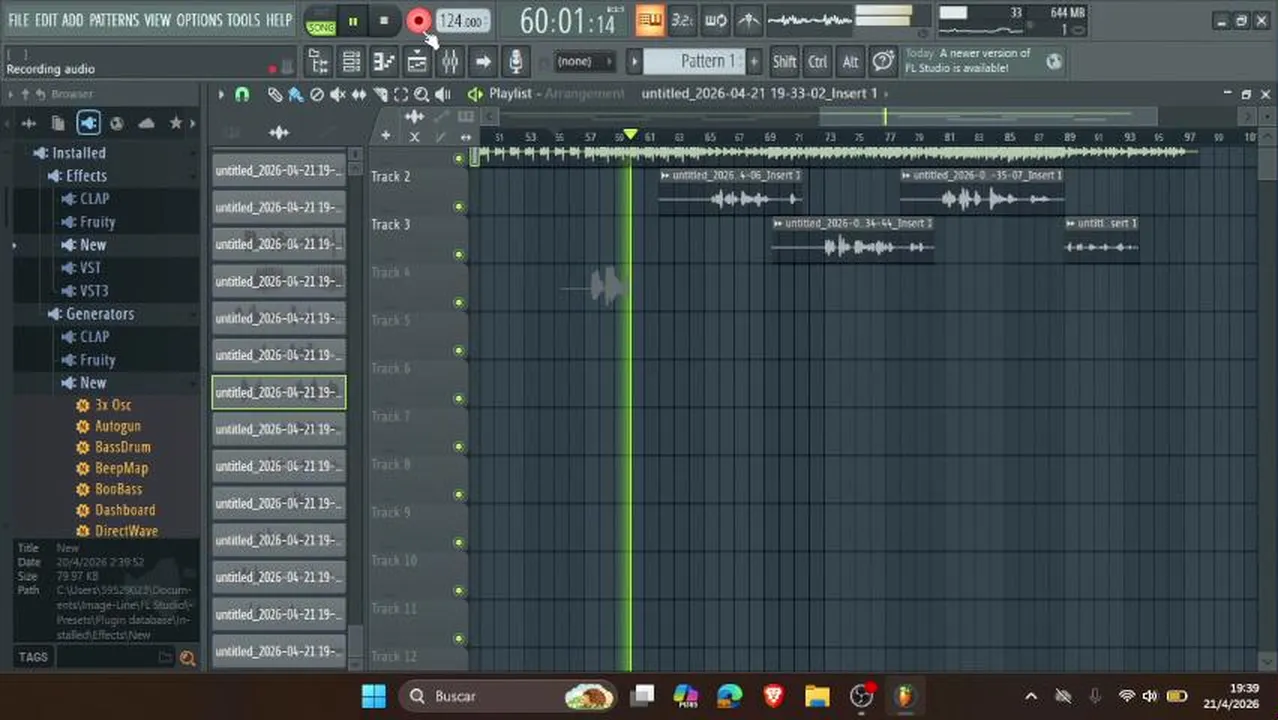Choose the Select marquee tool in playlist
Viewport: 1278px width, 720px height.
(401, 94)
